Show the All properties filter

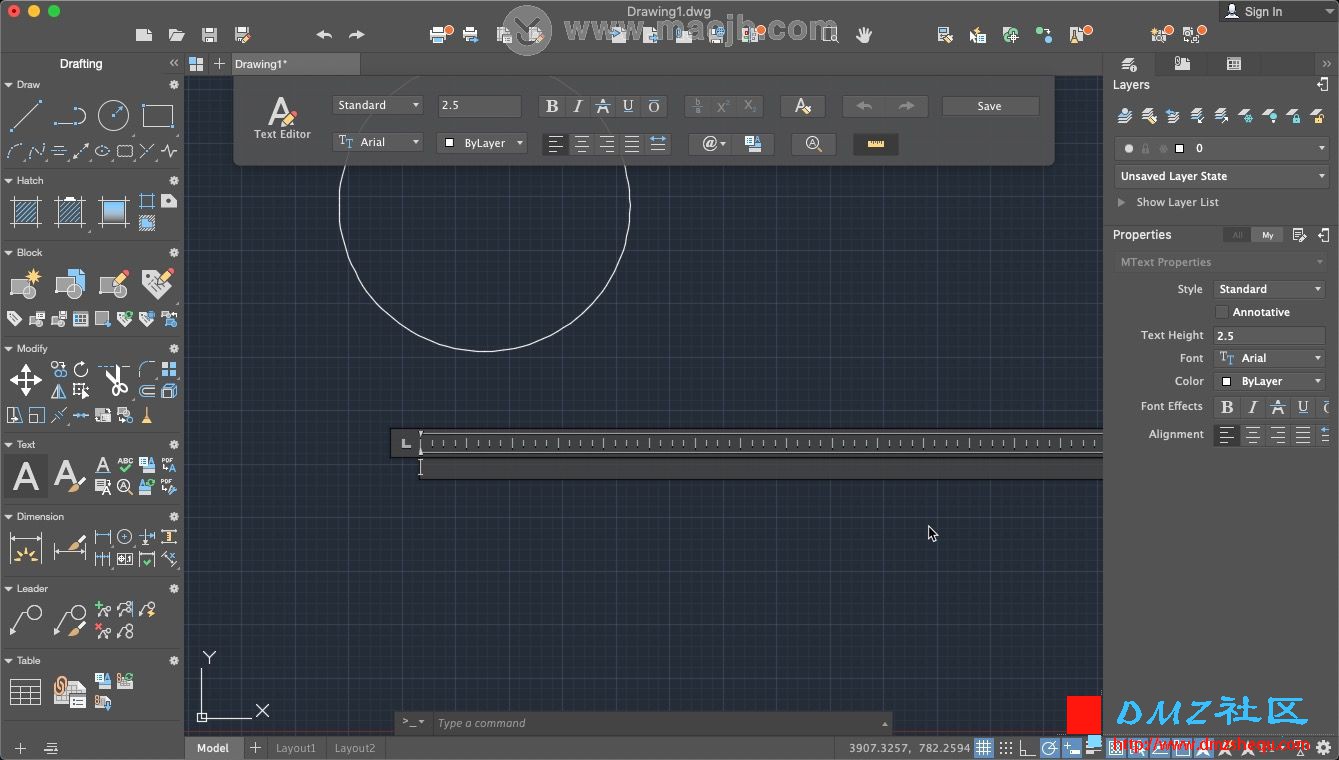point(1237,235)
